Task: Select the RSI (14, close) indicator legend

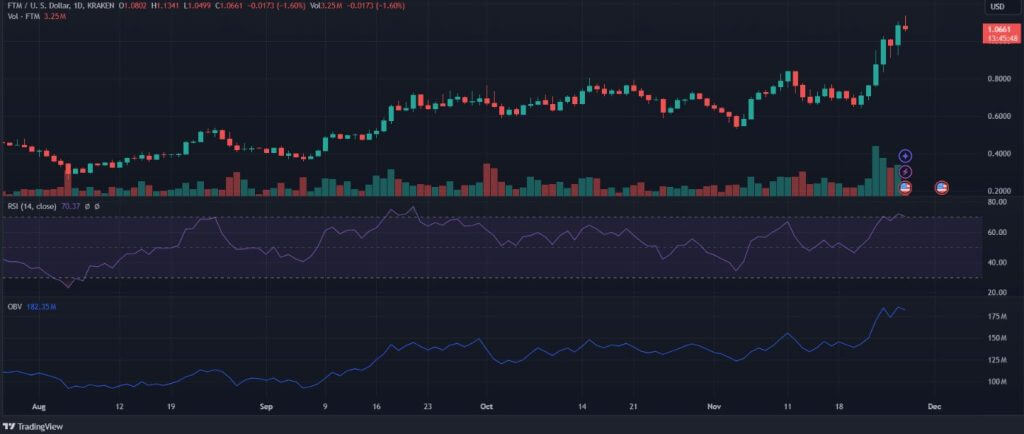Action: (30, 206)
